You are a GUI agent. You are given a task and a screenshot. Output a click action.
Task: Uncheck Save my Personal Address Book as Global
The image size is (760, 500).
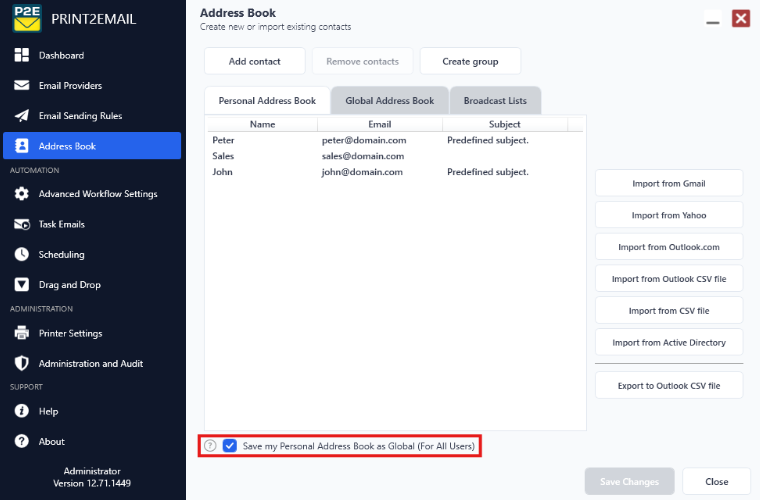click(x=230, y=445)
